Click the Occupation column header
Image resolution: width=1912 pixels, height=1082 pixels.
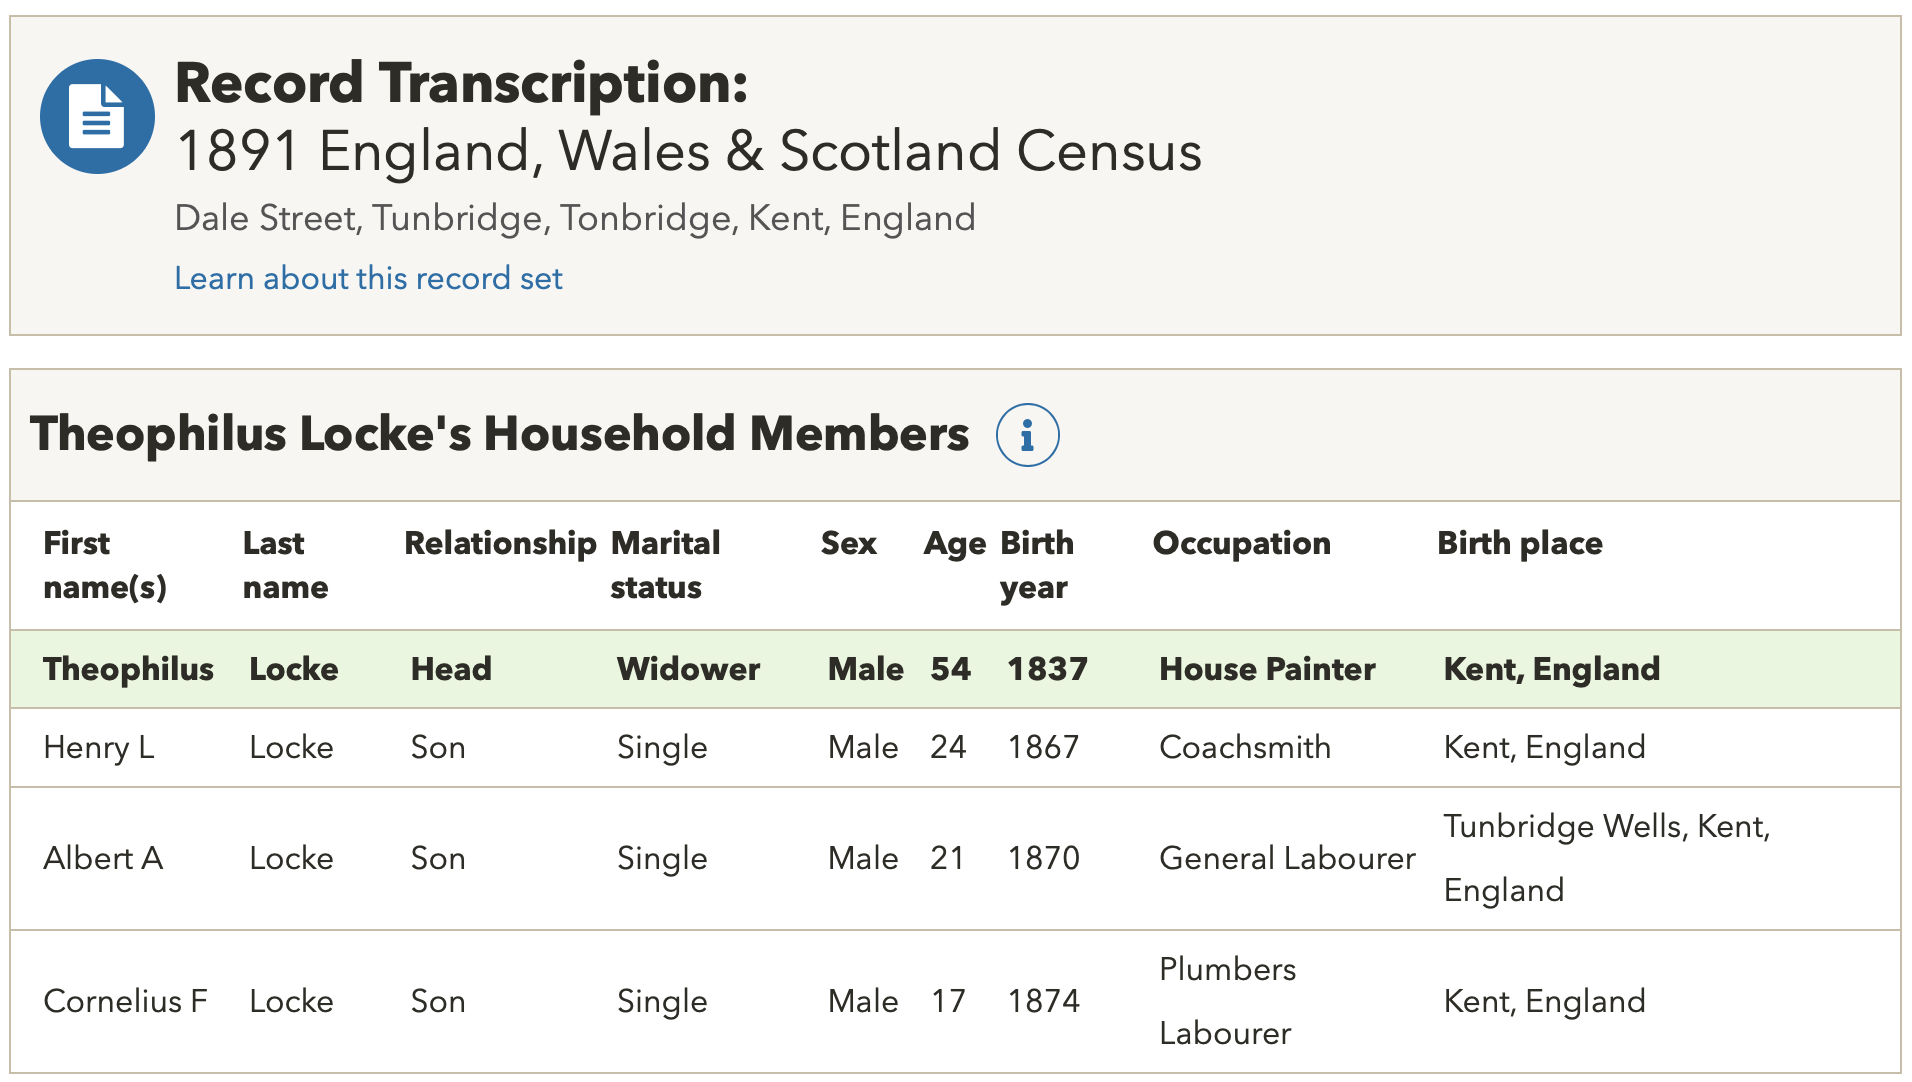pyautogui.click(x=1241, y=543)
